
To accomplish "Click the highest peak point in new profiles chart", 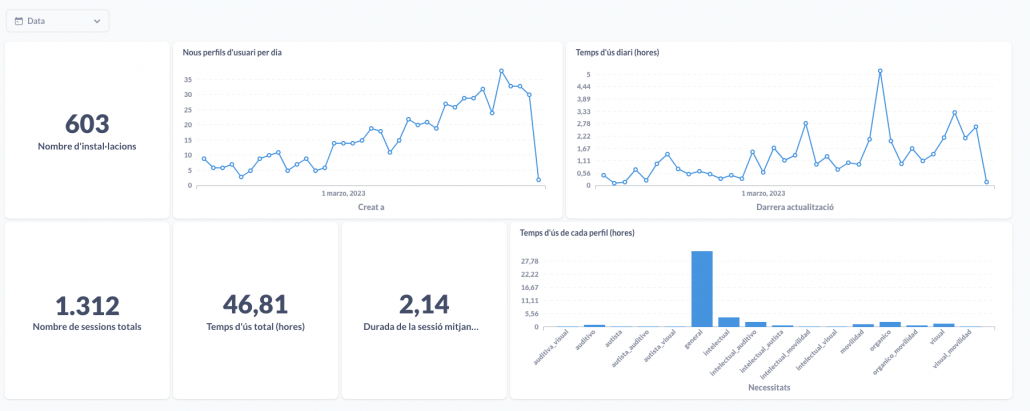I will (x=501, y=71).
